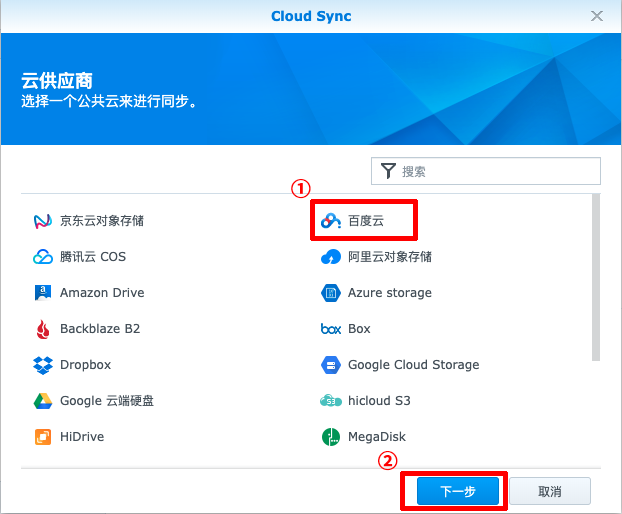622x514 pixels.
Task: Select the Backblaze B2 label
Action: [100, 329]
